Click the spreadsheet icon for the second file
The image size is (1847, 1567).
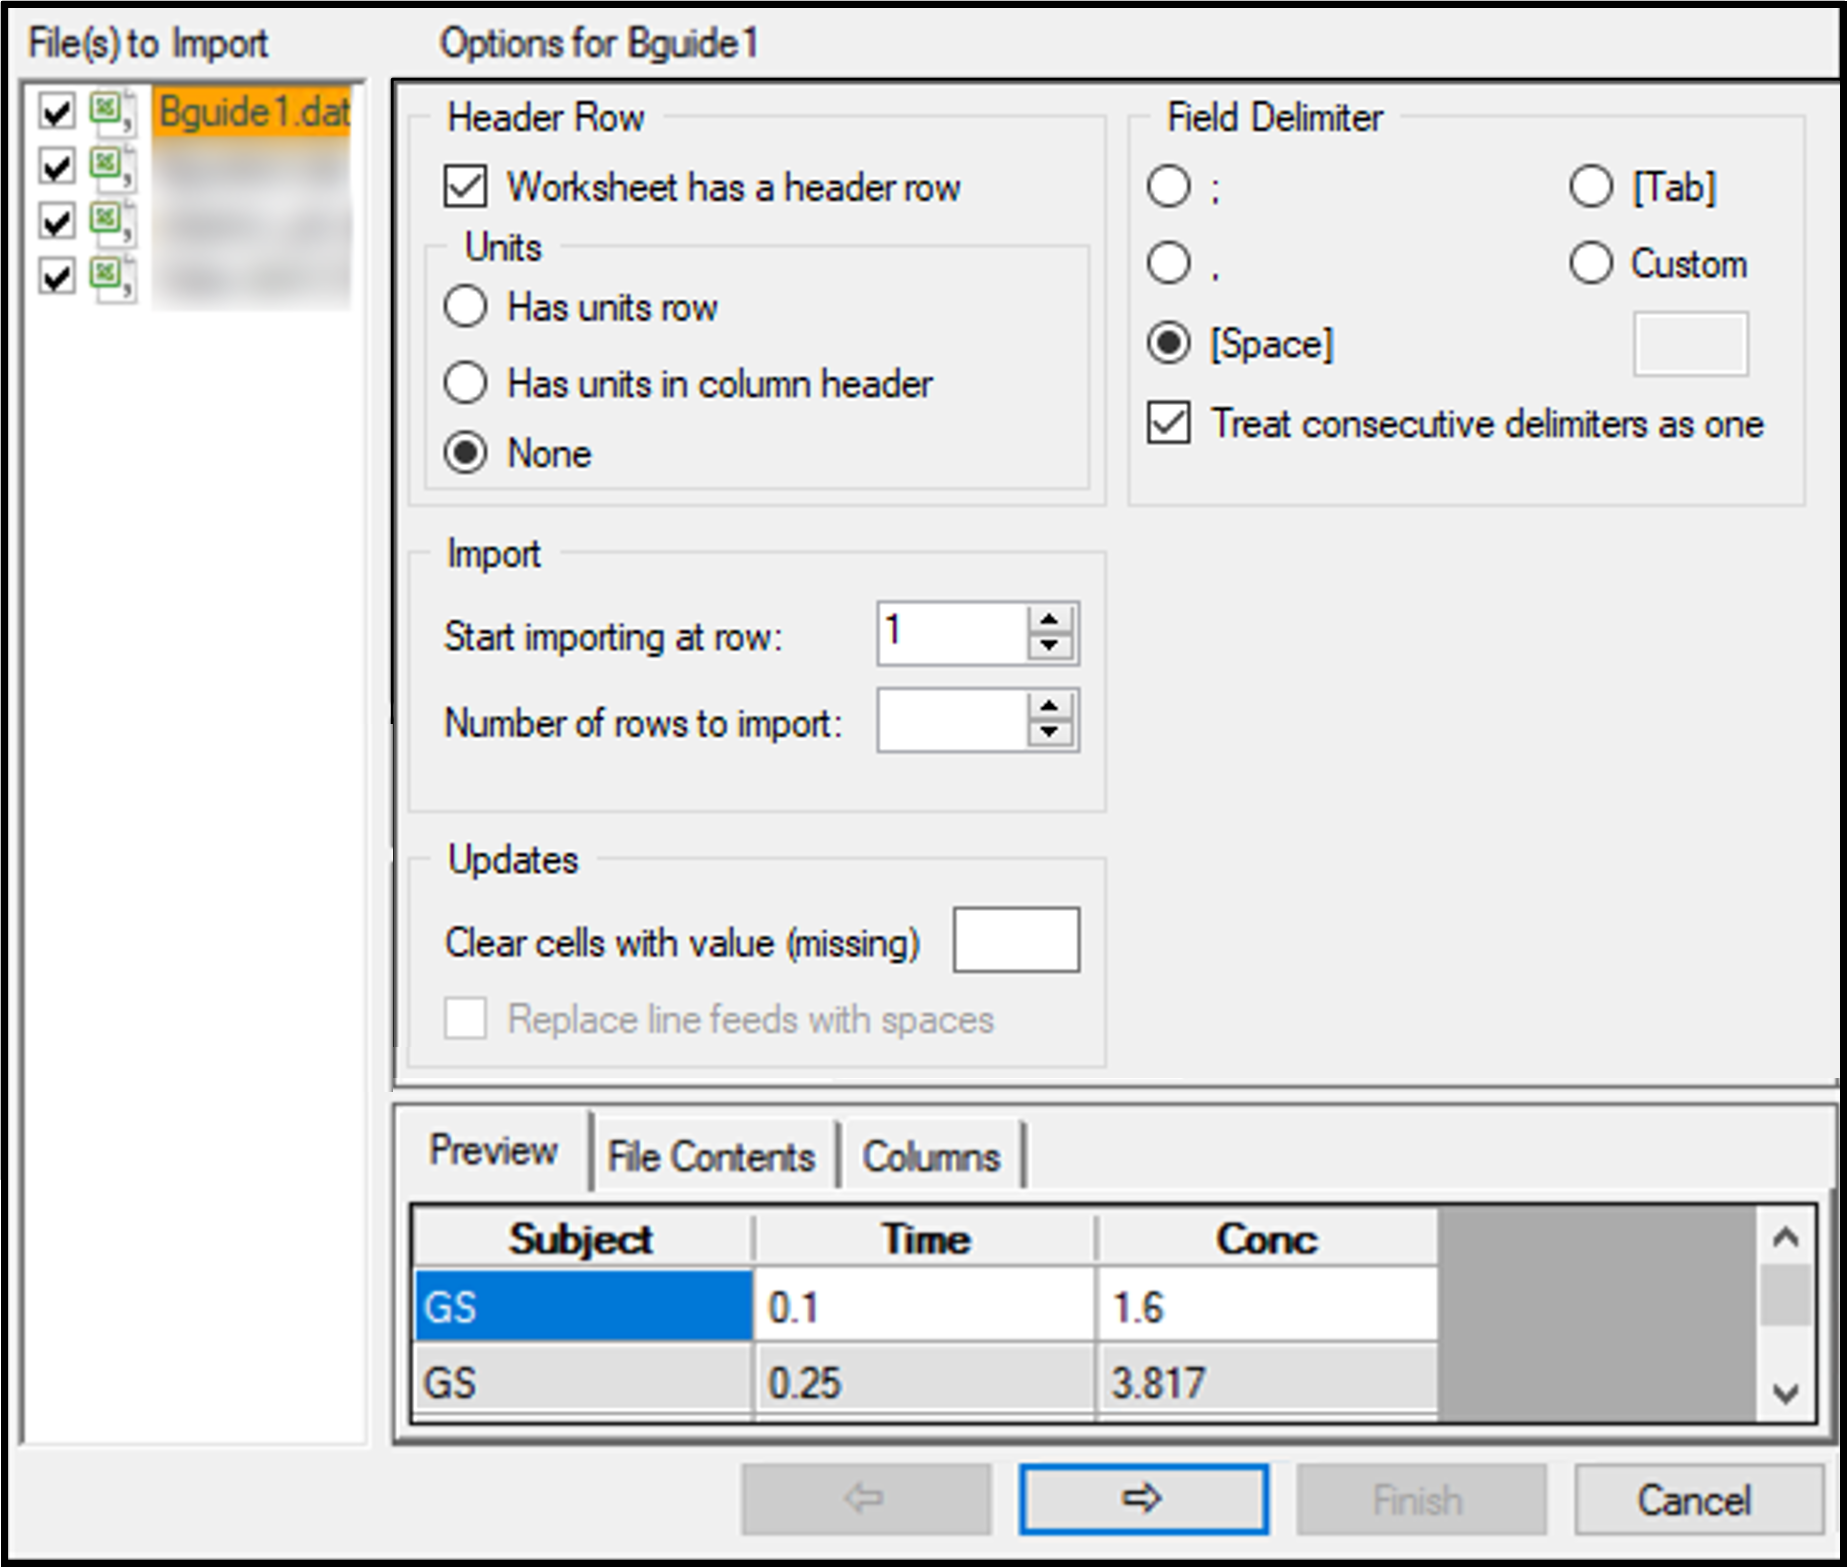pyautogui.click(x=105, y=167)
